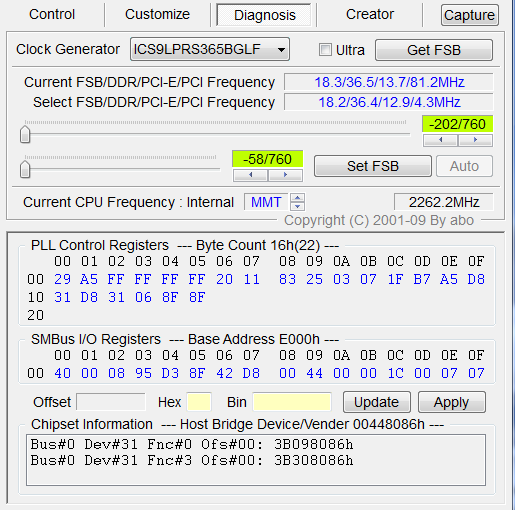
Task: Click the Update button
Action: (x=377, y=402)
